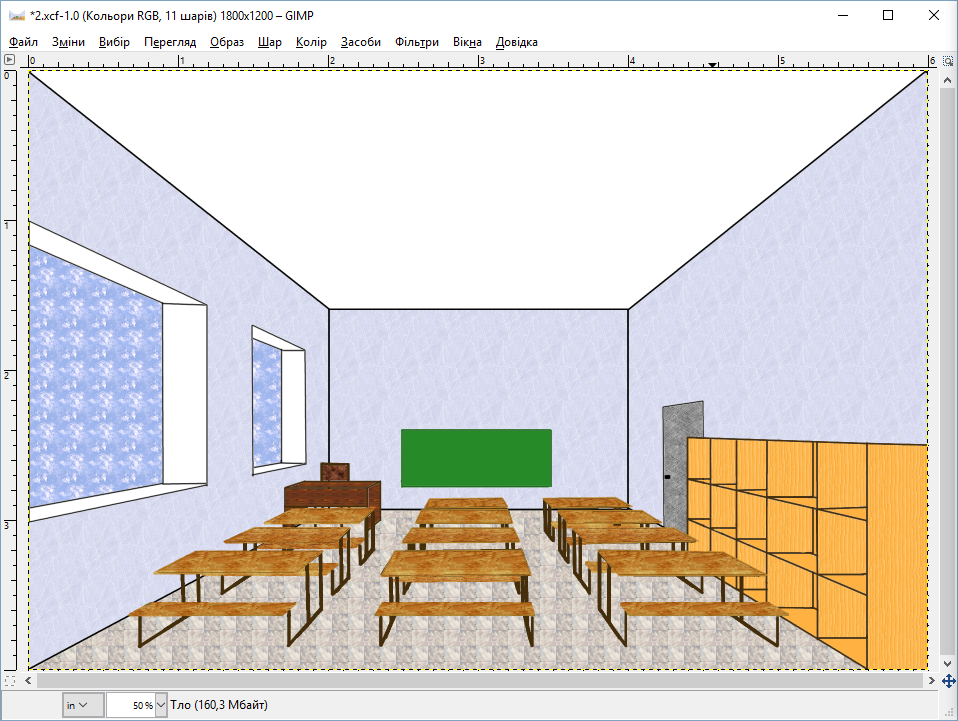Viewport: 958px width, 721px height.
Task: Click the vertical ruler on the left
Action: [9, 370]
